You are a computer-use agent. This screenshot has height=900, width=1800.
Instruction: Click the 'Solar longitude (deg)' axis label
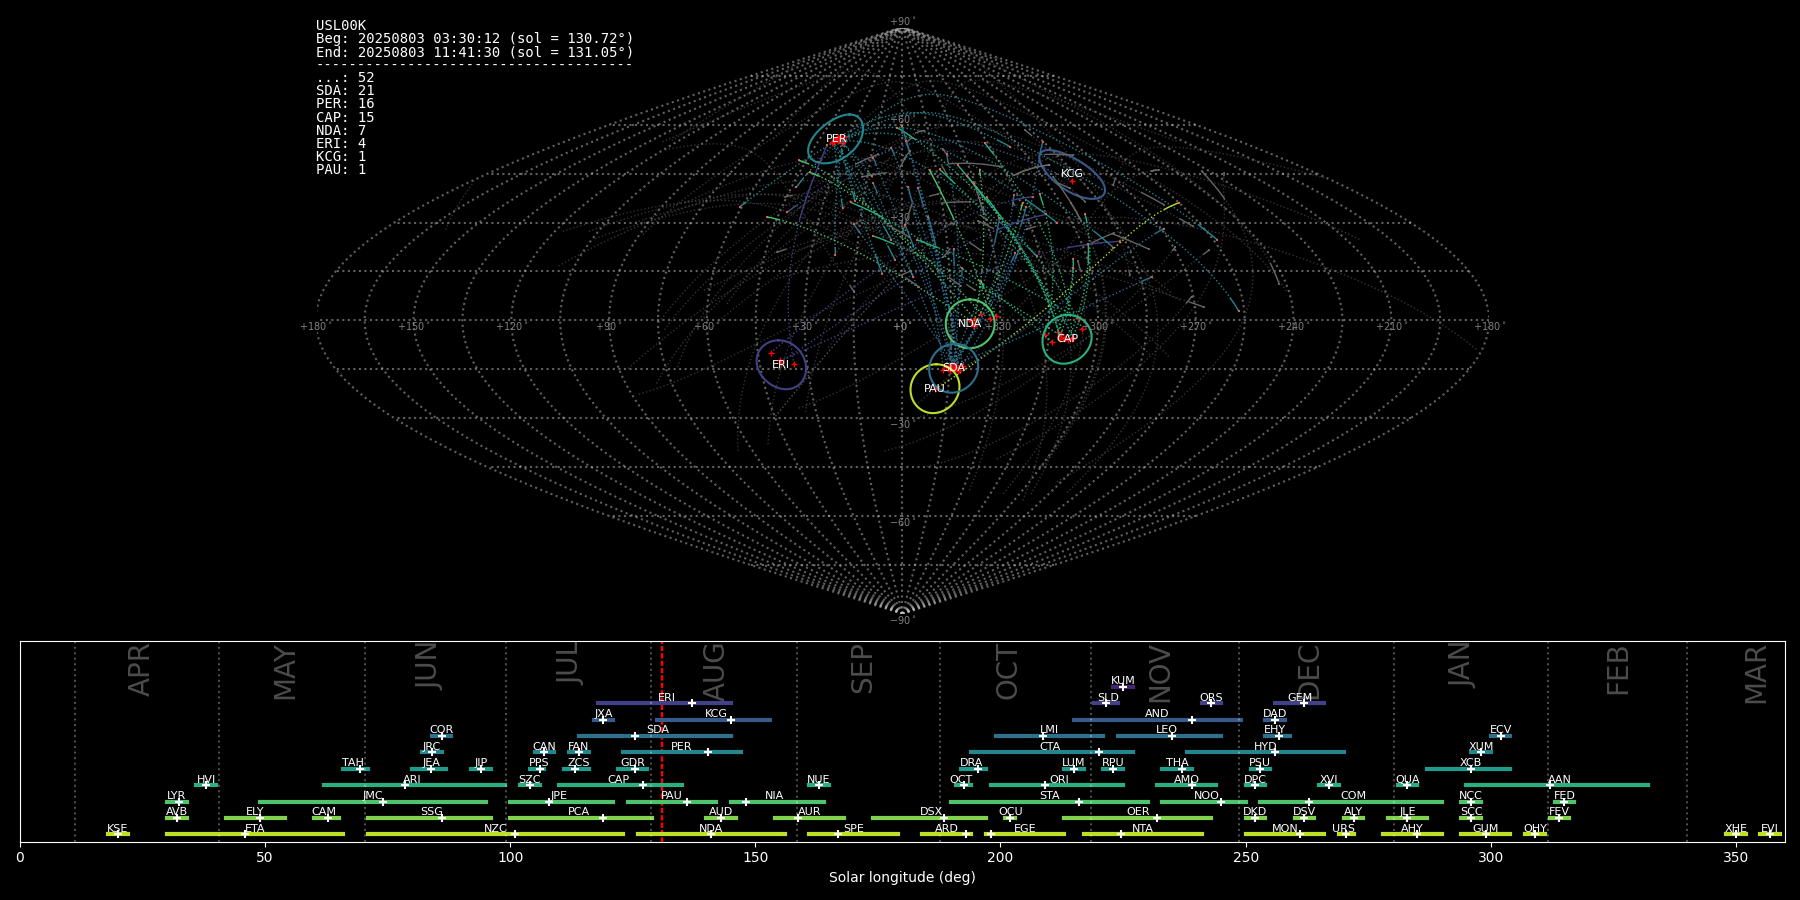coord(902,877)
